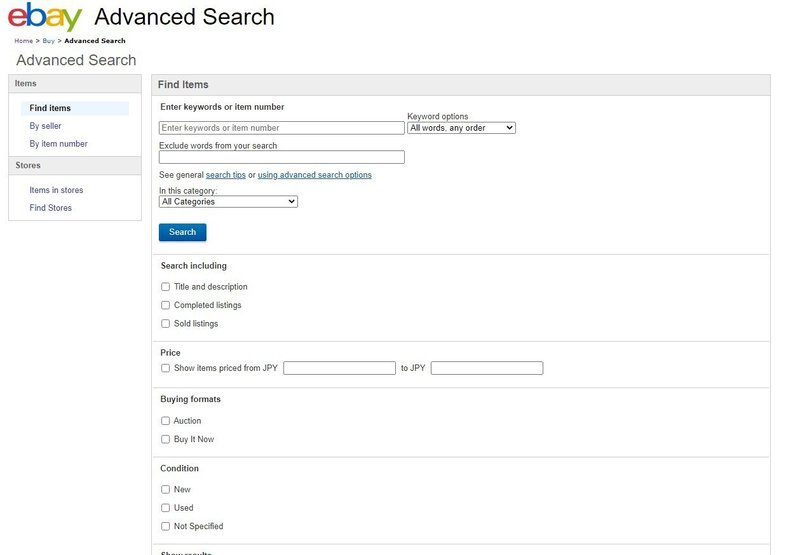800x555 pixels.
Task: Open using advanced search options link
Action: [x=314, y=175]
